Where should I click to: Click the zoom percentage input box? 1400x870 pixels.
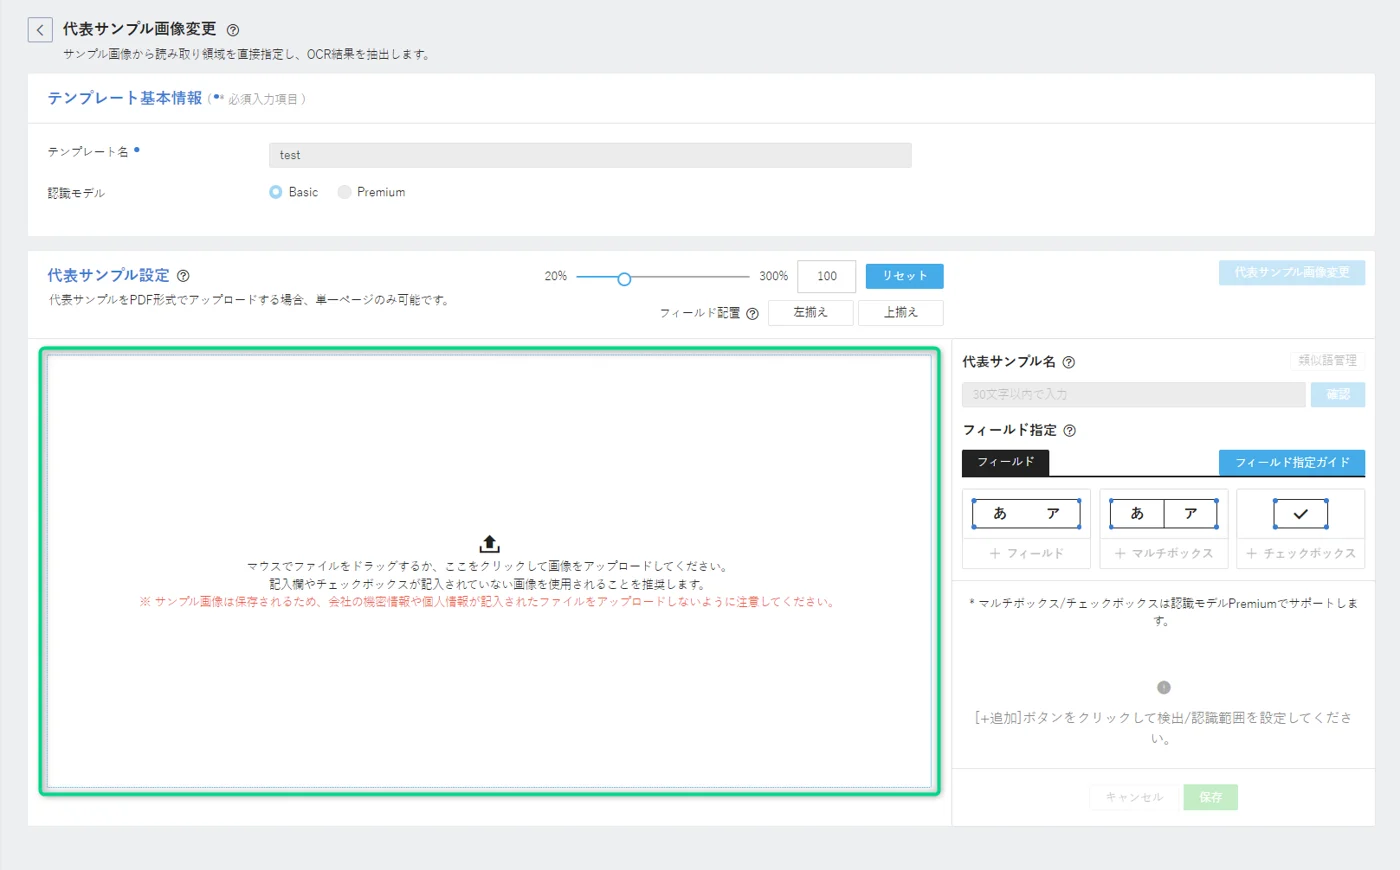tap(826, 276)
